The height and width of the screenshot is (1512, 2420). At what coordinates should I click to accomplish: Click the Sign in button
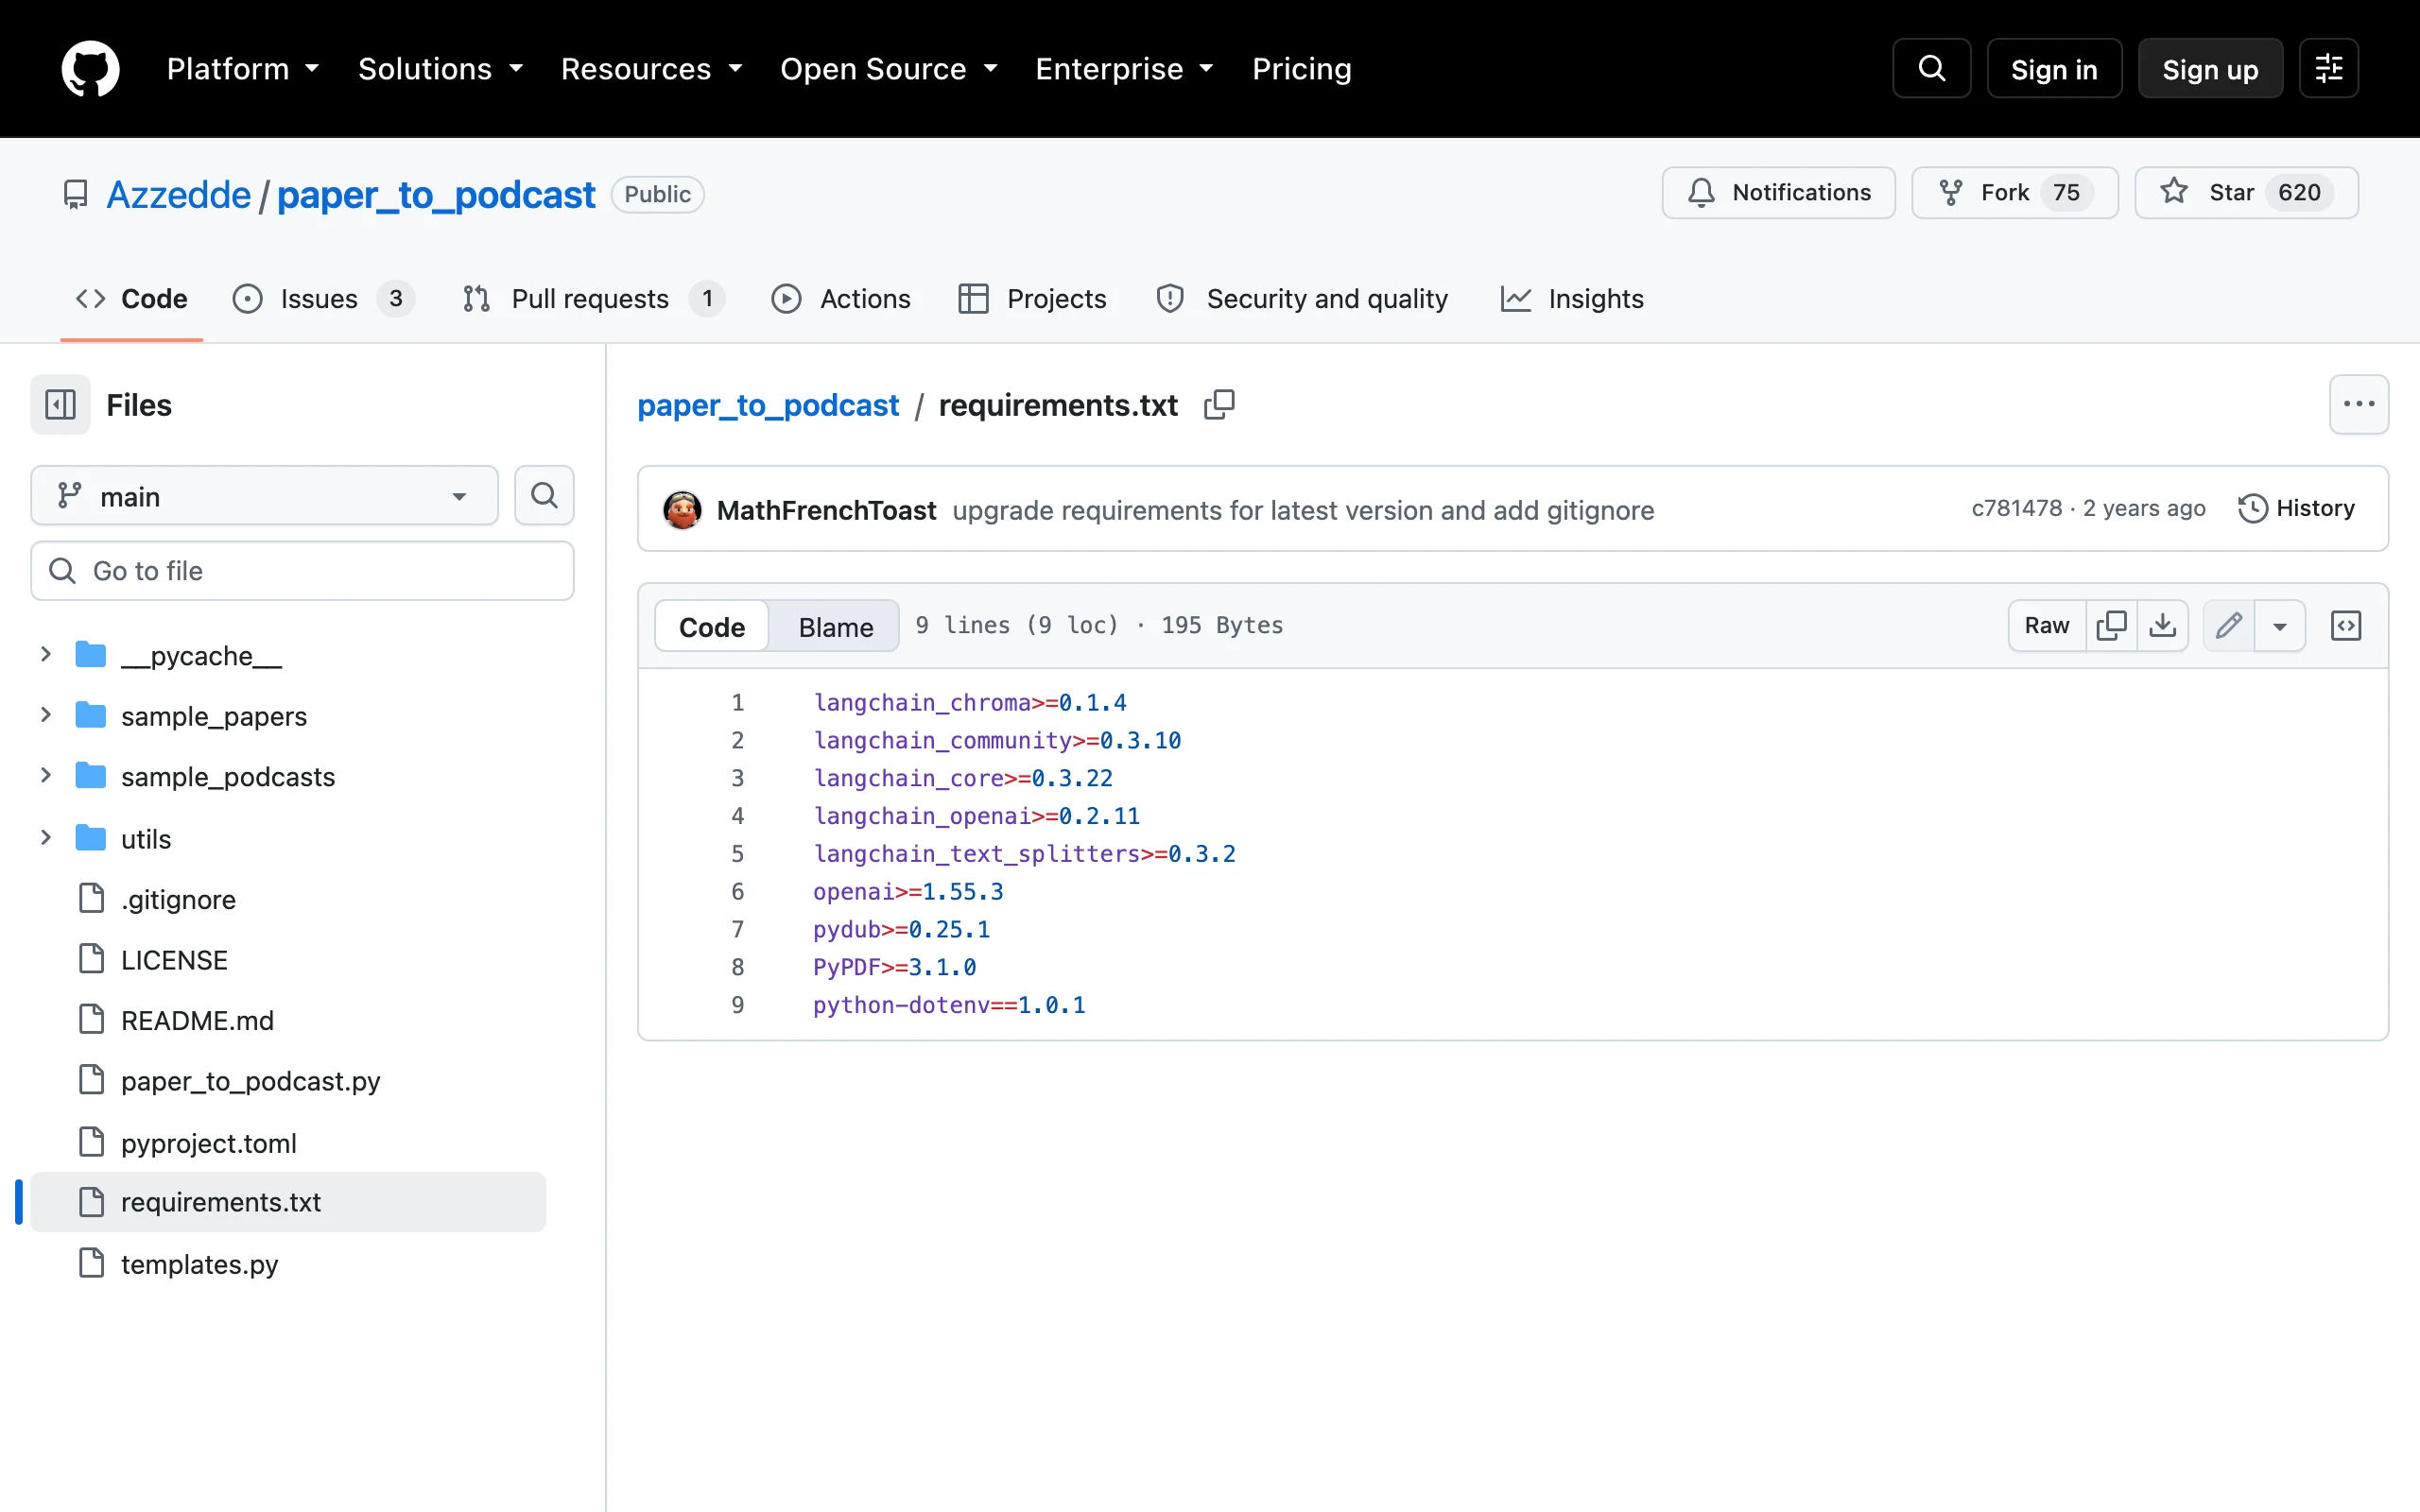point(2053,69)
